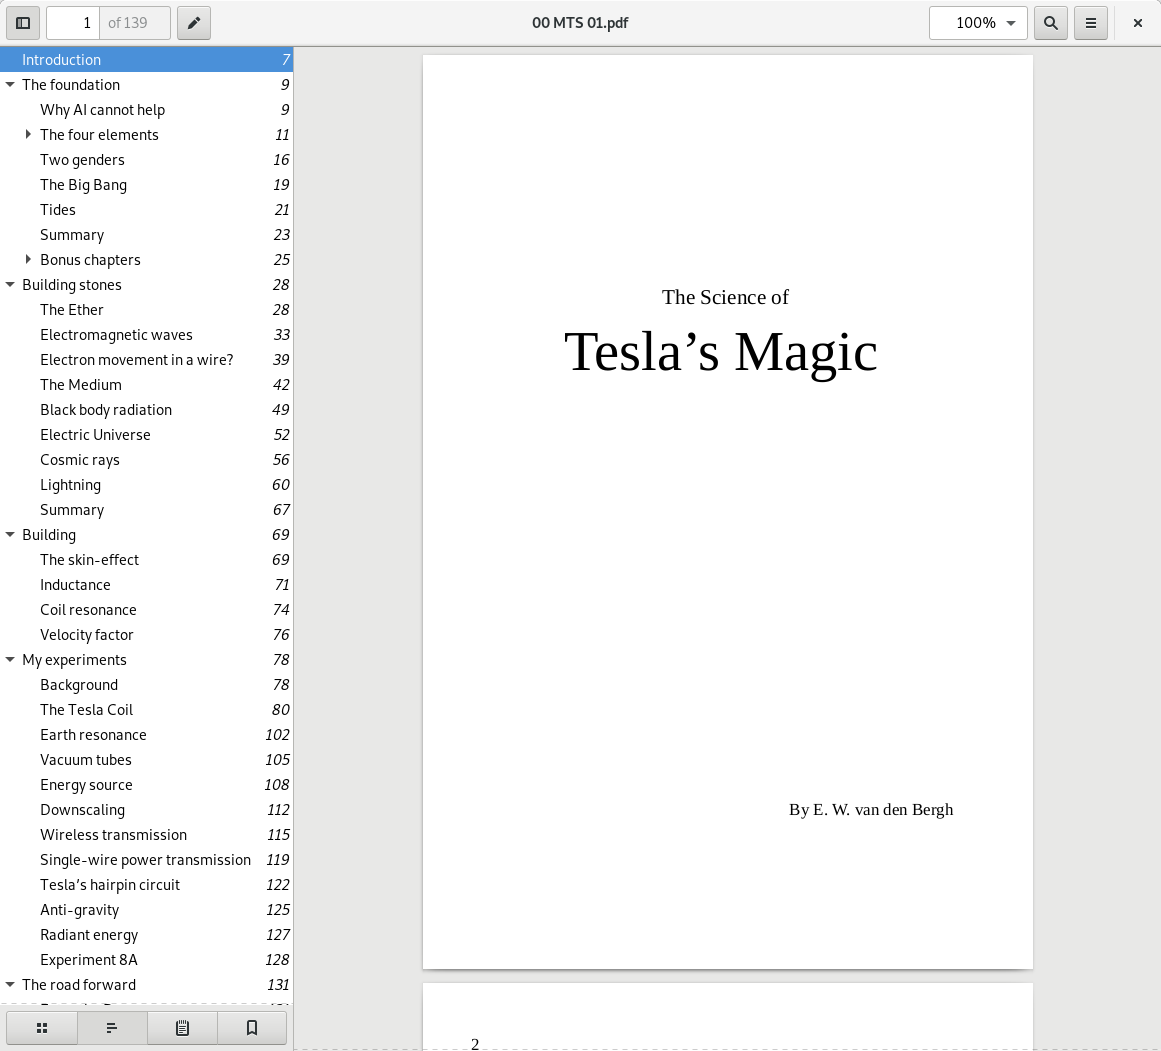The height and width of the screenshot is (1051, 1161).
Task: Select Experiment 8A entry
Action: click(x=147, y=959)
